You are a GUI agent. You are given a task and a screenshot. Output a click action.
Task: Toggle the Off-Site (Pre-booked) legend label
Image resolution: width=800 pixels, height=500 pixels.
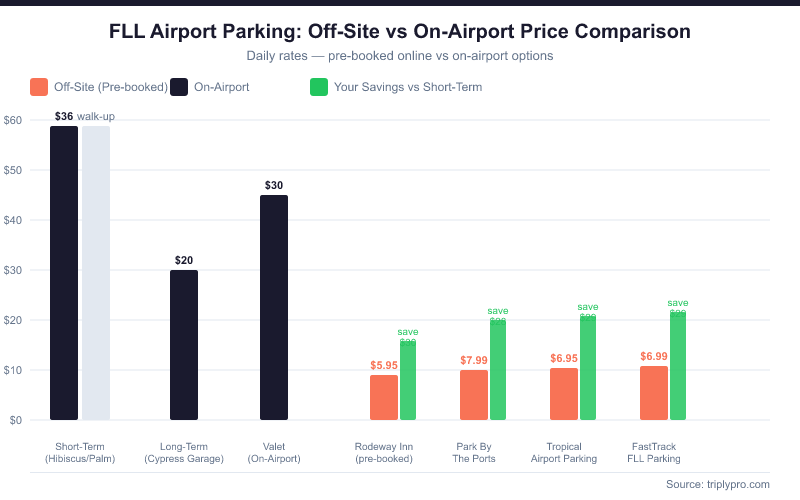point(111,87)
